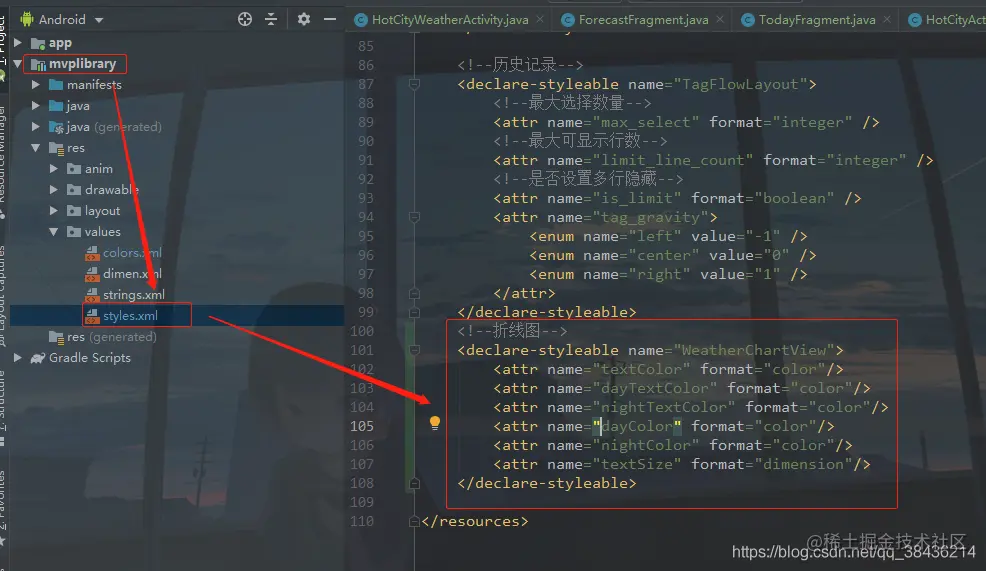Collapse the values folder
The image size is (986, 571).
coord(54,231)
